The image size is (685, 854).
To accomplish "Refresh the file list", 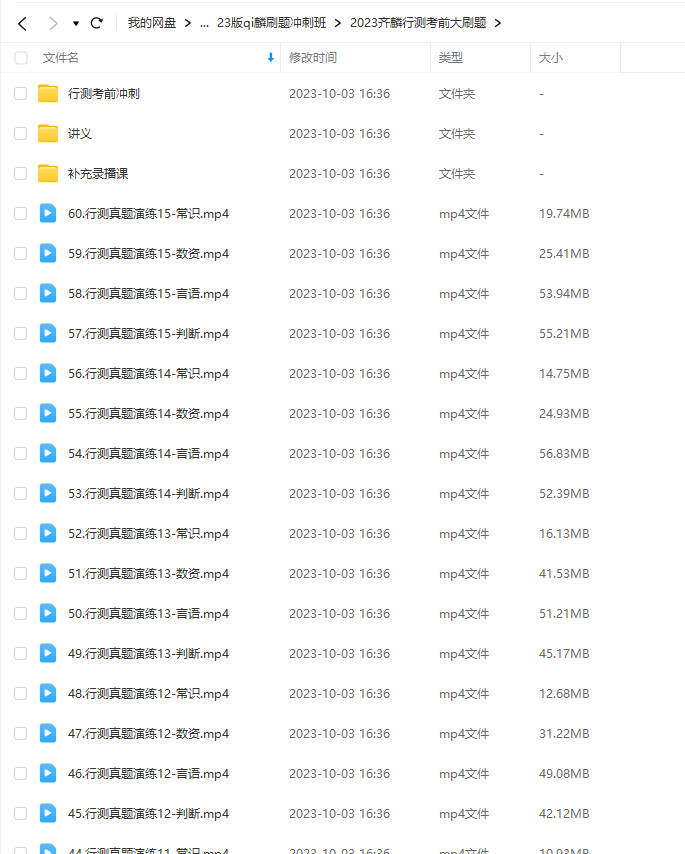I will pos(97,23).
